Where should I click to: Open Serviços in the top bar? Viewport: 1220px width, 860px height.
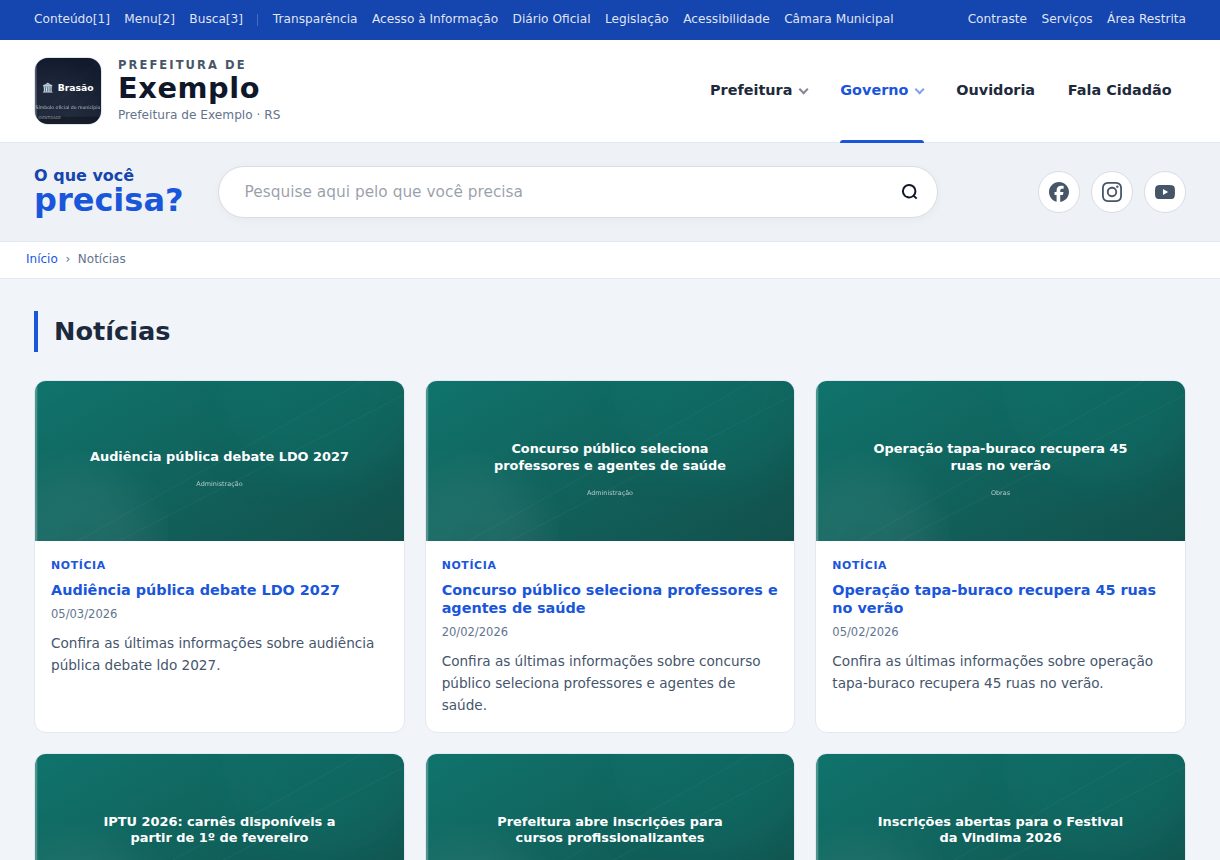pyautogui.click(x=1067, y=19)
